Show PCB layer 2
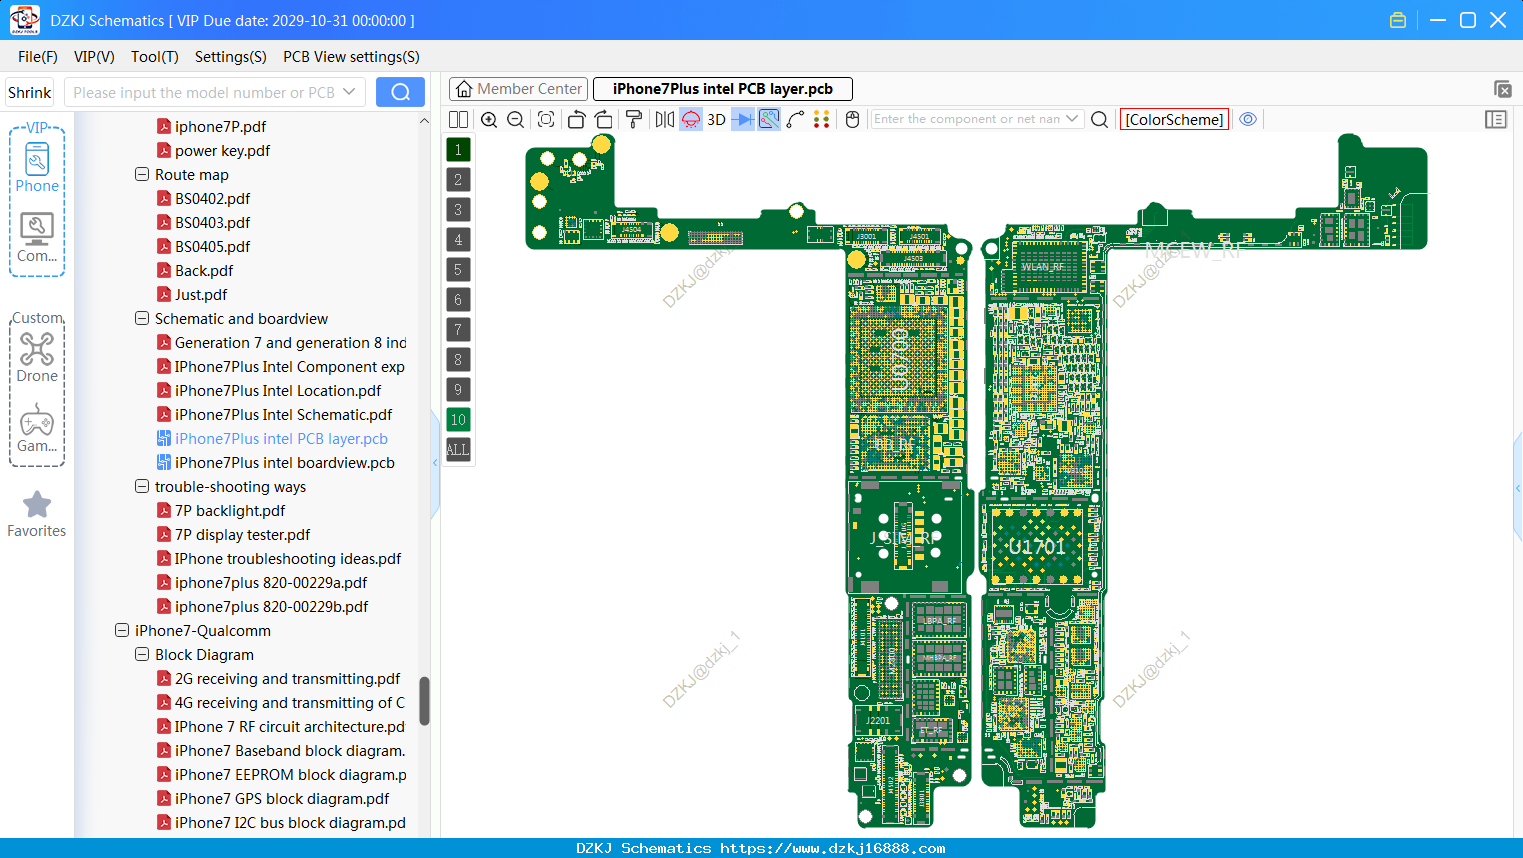1523x858 pixels. point(458,179)
